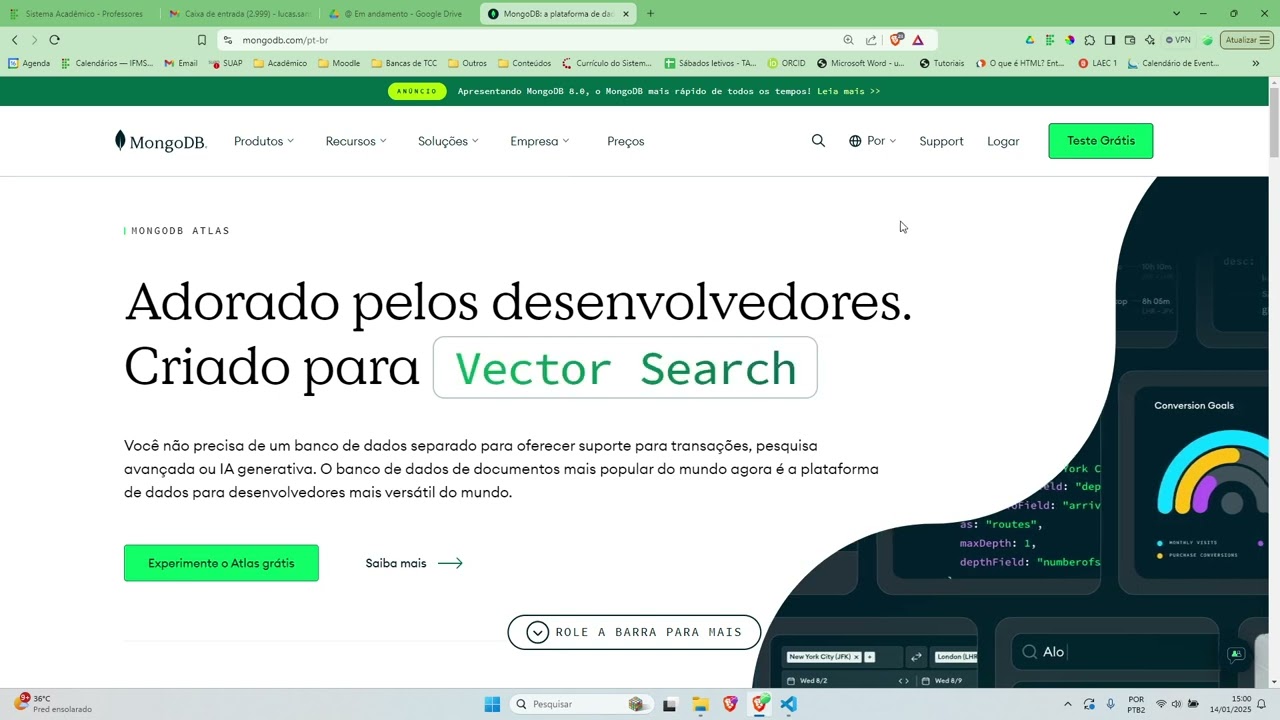This screenshot has height=720, width=1280.
Task: Open site settings icon in address bar
Action: tap(227, 40)
